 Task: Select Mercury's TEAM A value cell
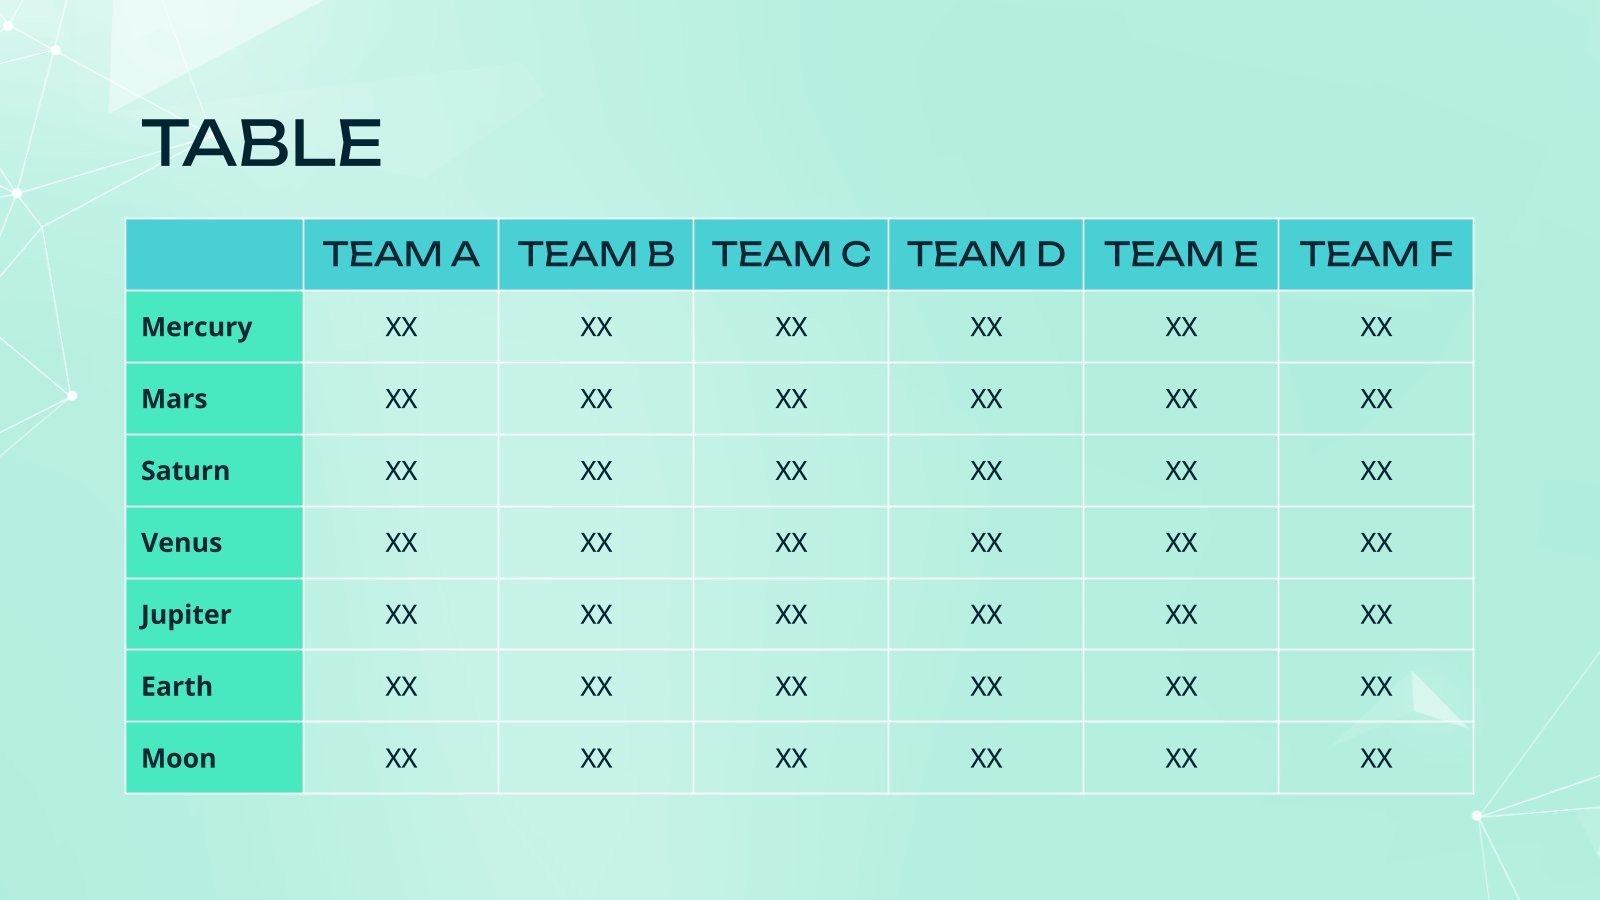pyautogui.click(x=401, y=327)
